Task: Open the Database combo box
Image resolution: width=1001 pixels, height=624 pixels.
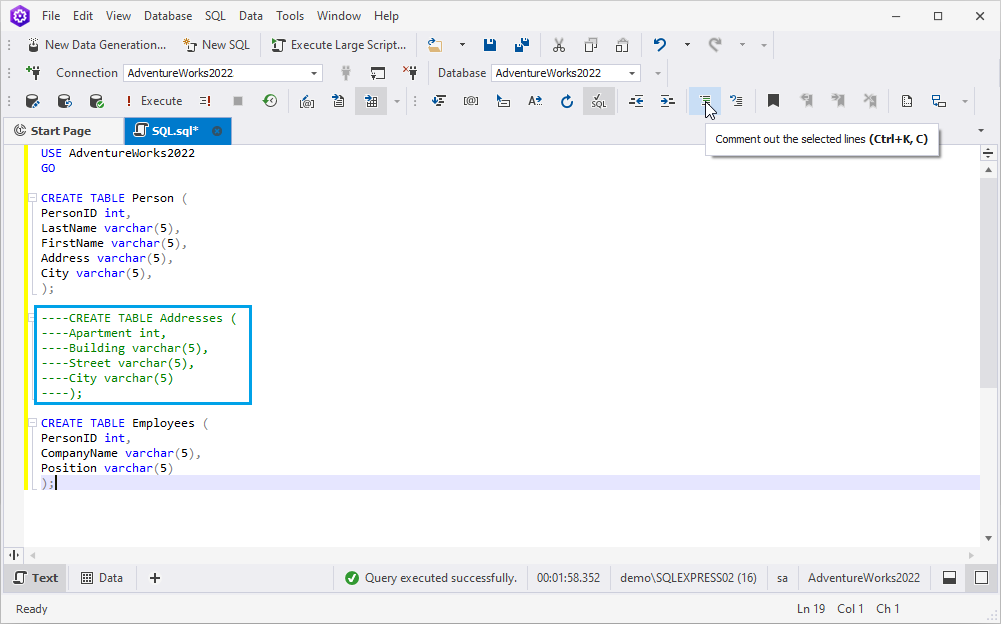Action: point(566,73)
